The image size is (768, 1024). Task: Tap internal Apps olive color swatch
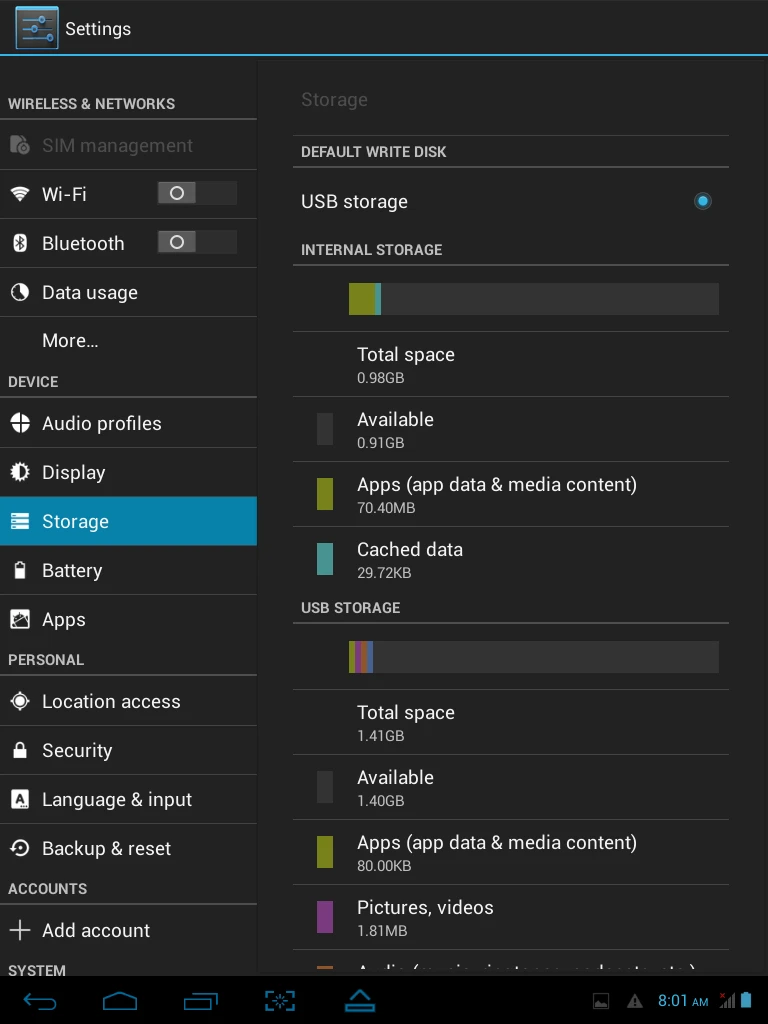click(x=325, y=494)
